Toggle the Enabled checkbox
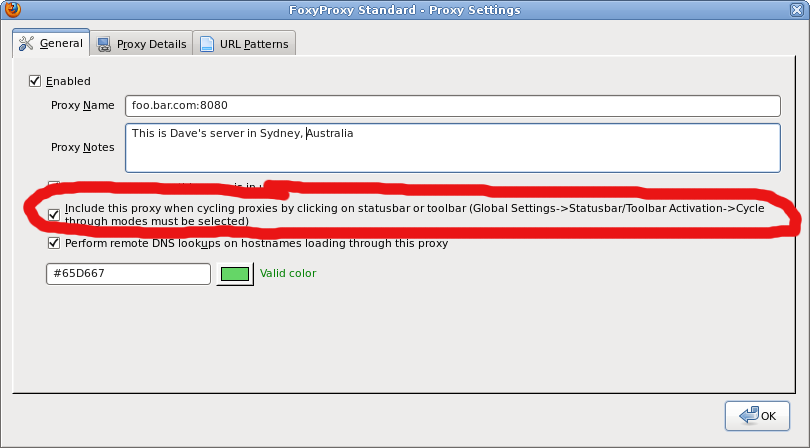 click(x=35, y=81)
